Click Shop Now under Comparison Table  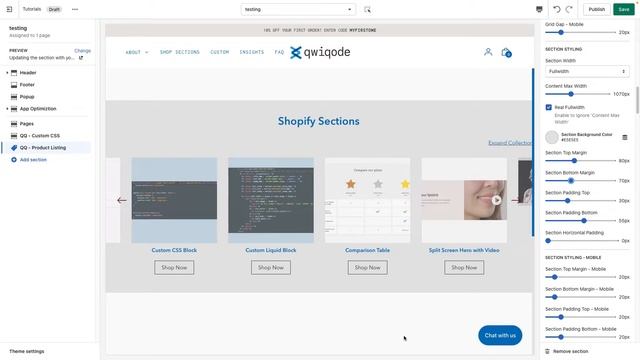(x=367, y=267)
